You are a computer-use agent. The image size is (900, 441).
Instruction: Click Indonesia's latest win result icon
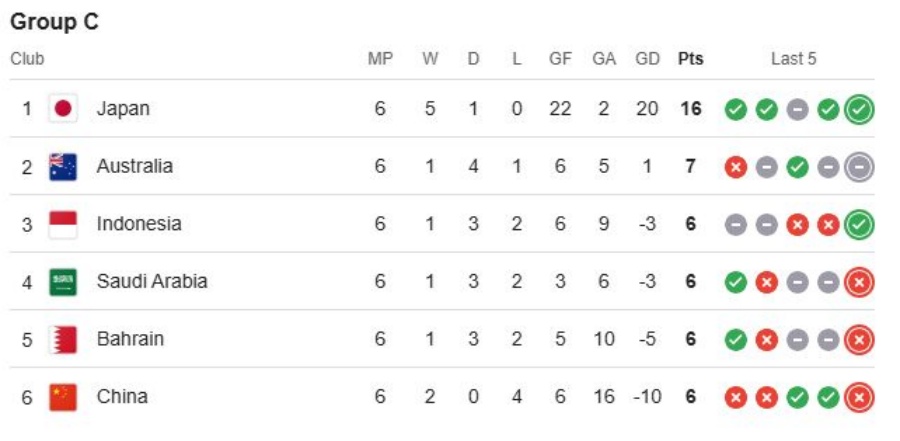pos(858,224)
